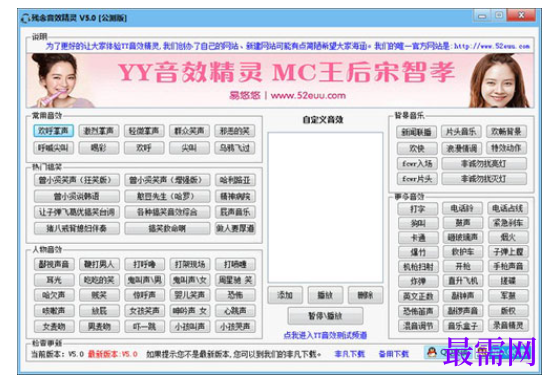Play the 周星驰 笑 effect

(x=235, y=280)
